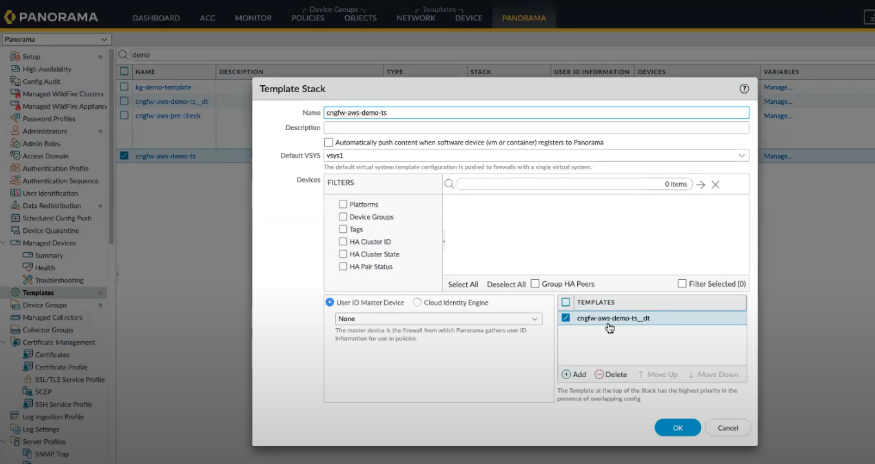Click the Delete template minus icon
The image size is (875, 464).
598,374
